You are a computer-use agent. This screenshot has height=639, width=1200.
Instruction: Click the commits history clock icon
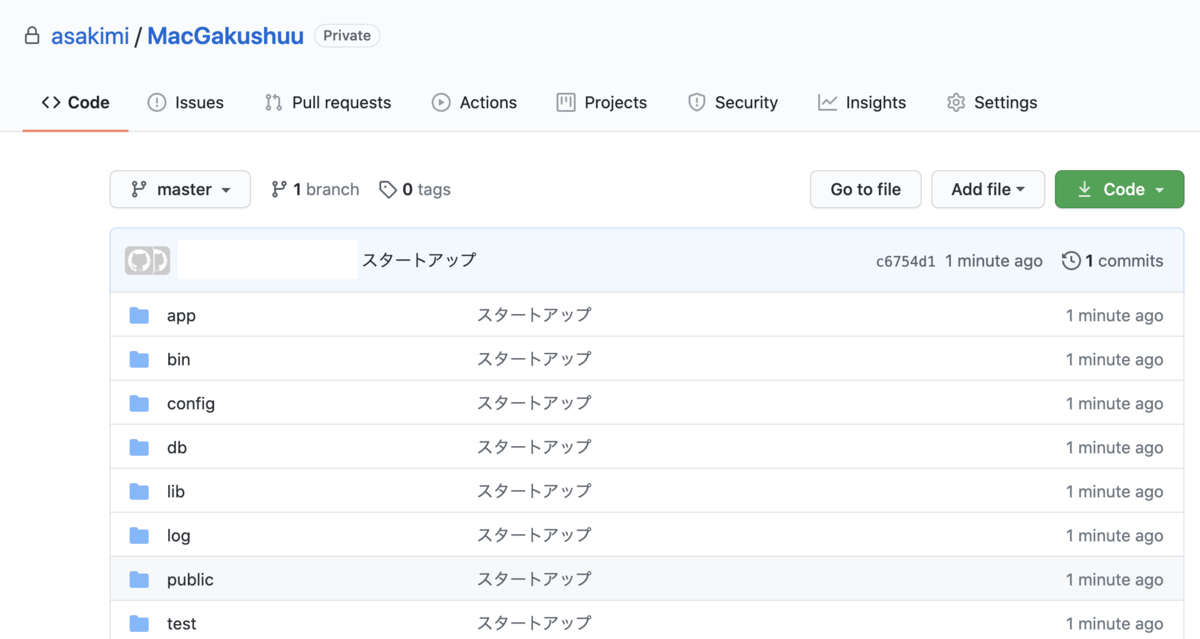point(1071,261)
